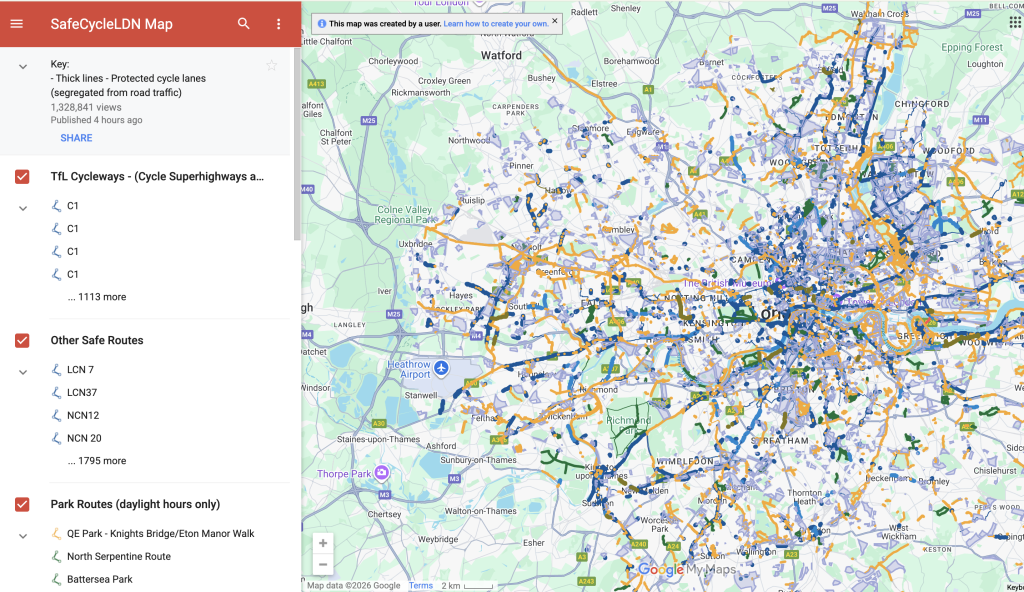
Task: Toggle off the Other Safe Routes layer
Action: click(21, 340)
